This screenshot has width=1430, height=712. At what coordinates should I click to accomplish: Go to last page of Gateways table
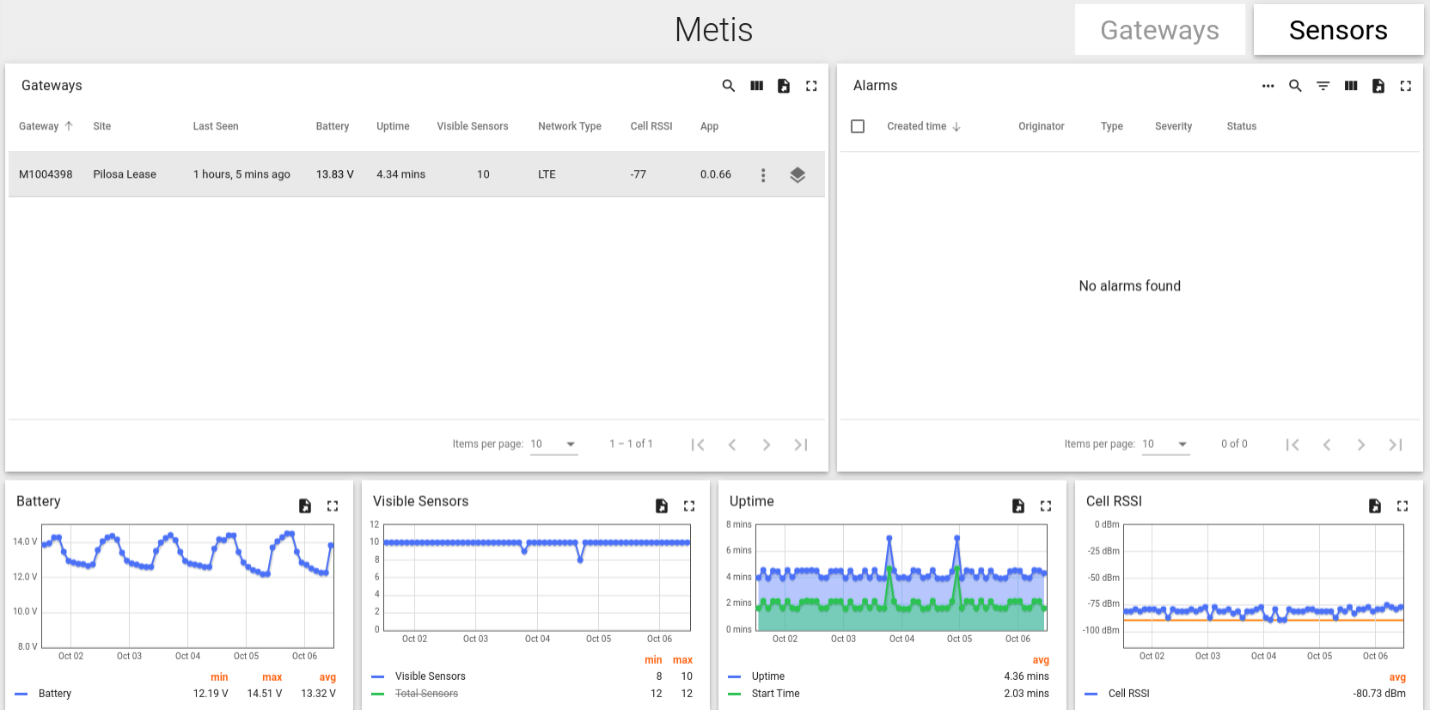click(x=800, y=445)
